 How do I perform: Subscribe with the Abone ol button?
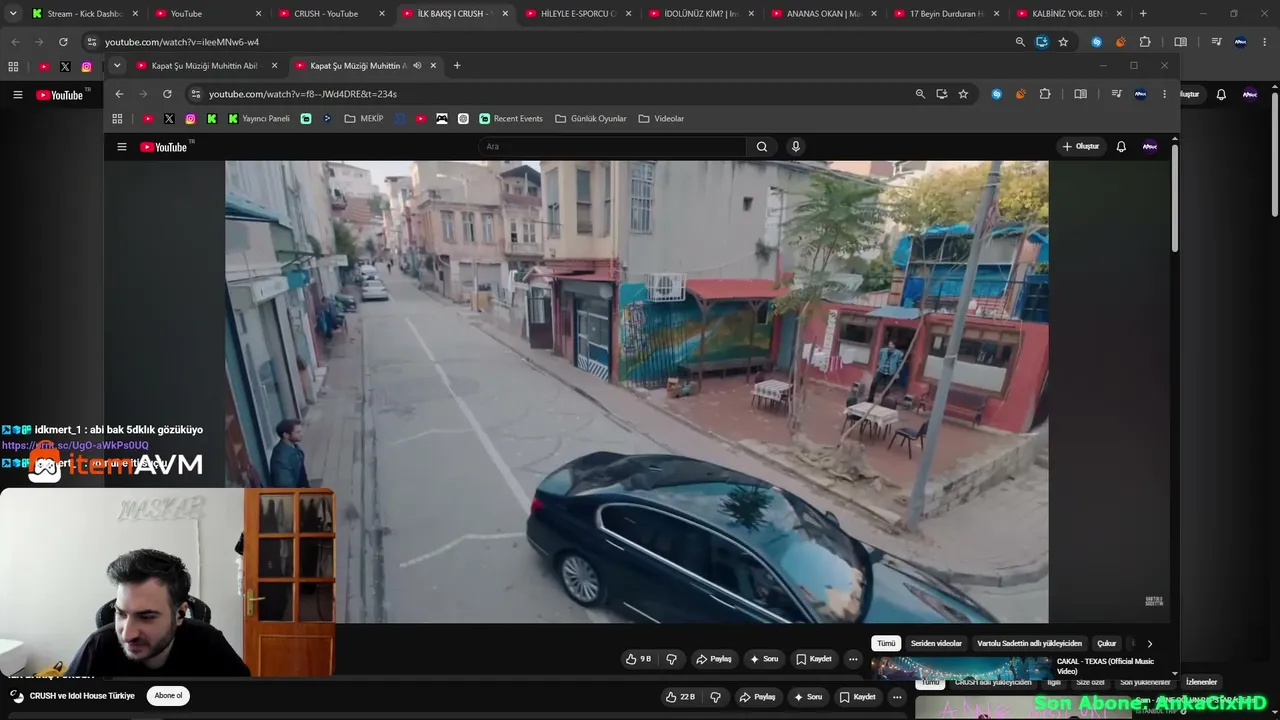tap(168, 696)
